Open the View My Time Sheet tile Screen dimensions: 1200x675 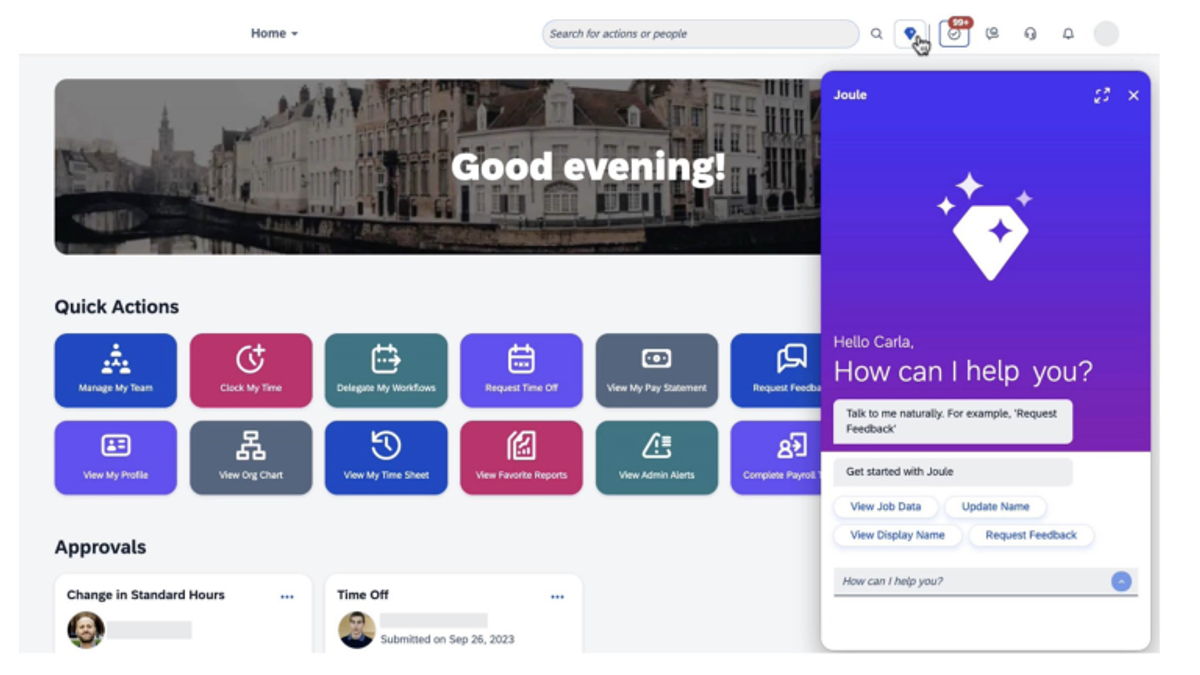click(386, 458)
